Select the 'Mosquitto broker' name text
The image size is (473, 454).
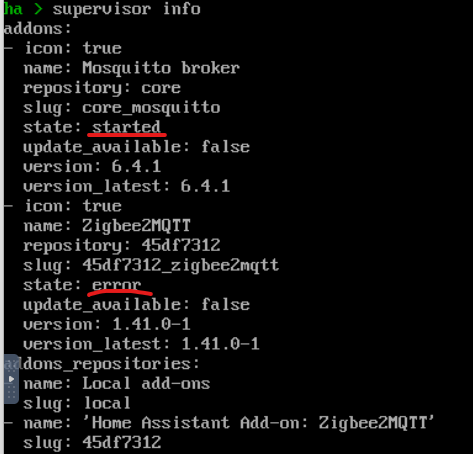tap(161, 68)
